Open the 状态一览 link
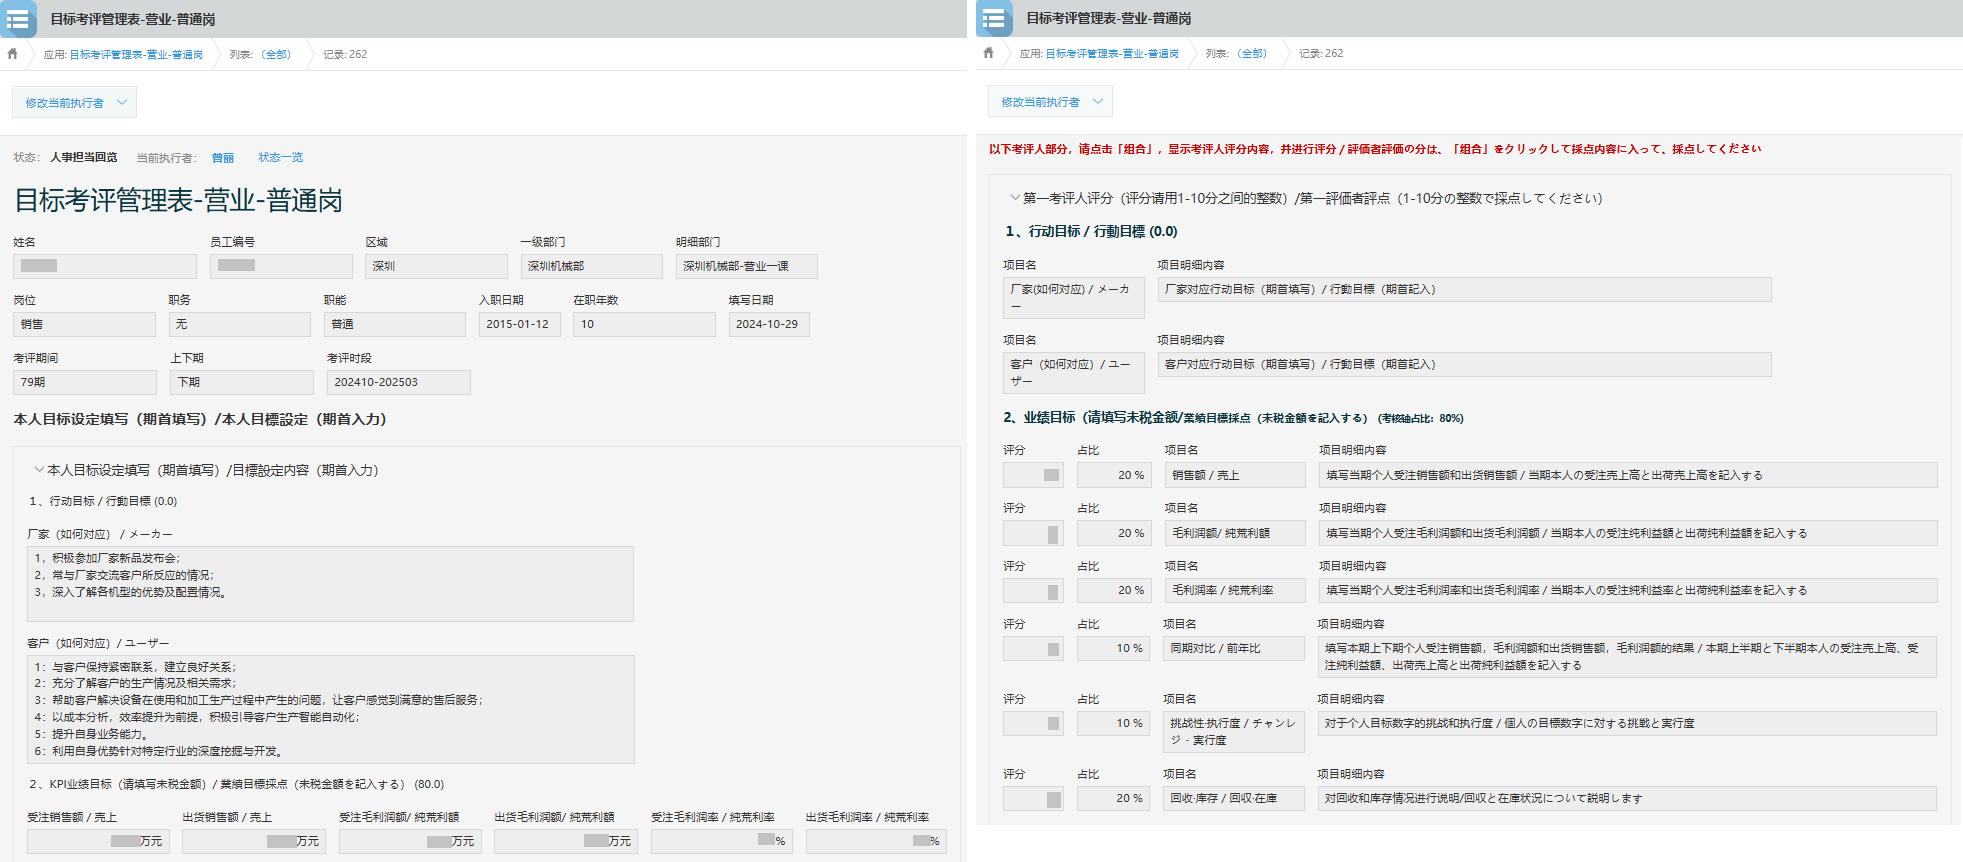The width and height of the screenshot is (1963, 862). (280, 157)
